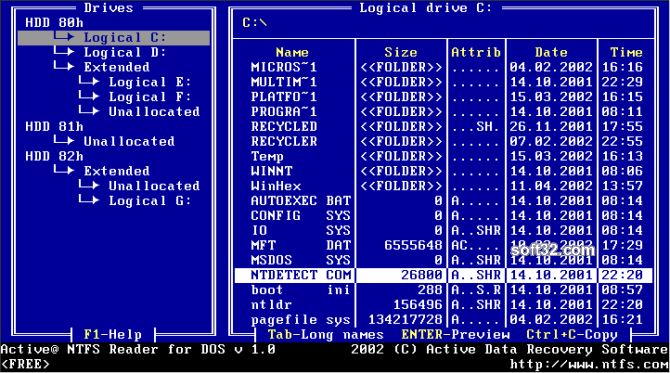Click the Name column header

coord(292,53)
